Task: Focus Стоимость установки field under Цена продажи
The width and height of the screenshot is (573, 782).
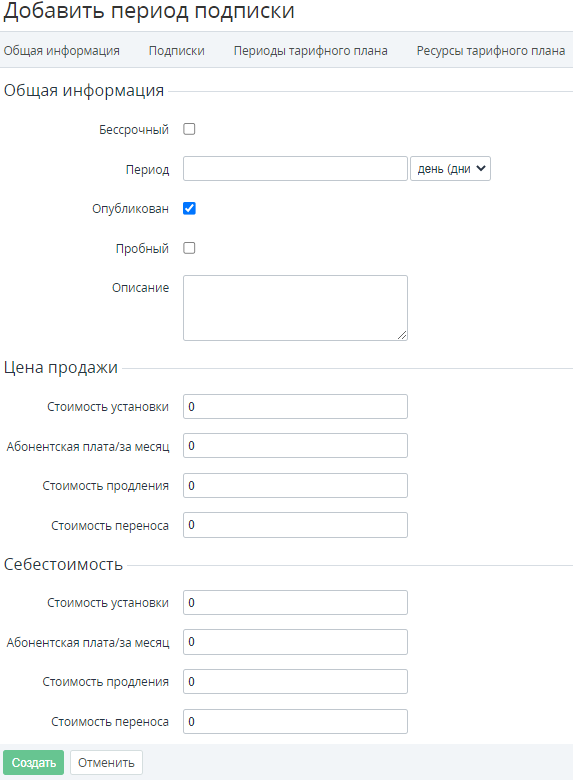Action: (x=295, y=406)
